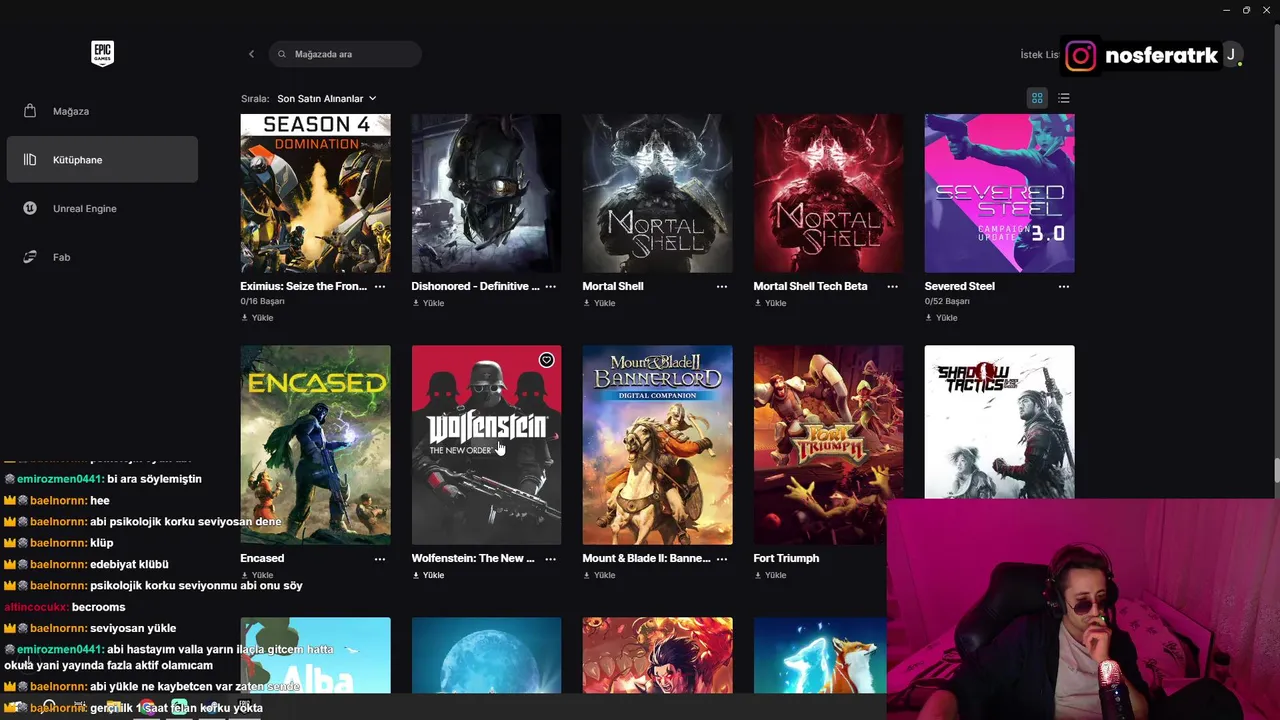Open Eximius cover thumbnail
The height and width of the screenshot is (720, 1280).
tap(315, 193)
